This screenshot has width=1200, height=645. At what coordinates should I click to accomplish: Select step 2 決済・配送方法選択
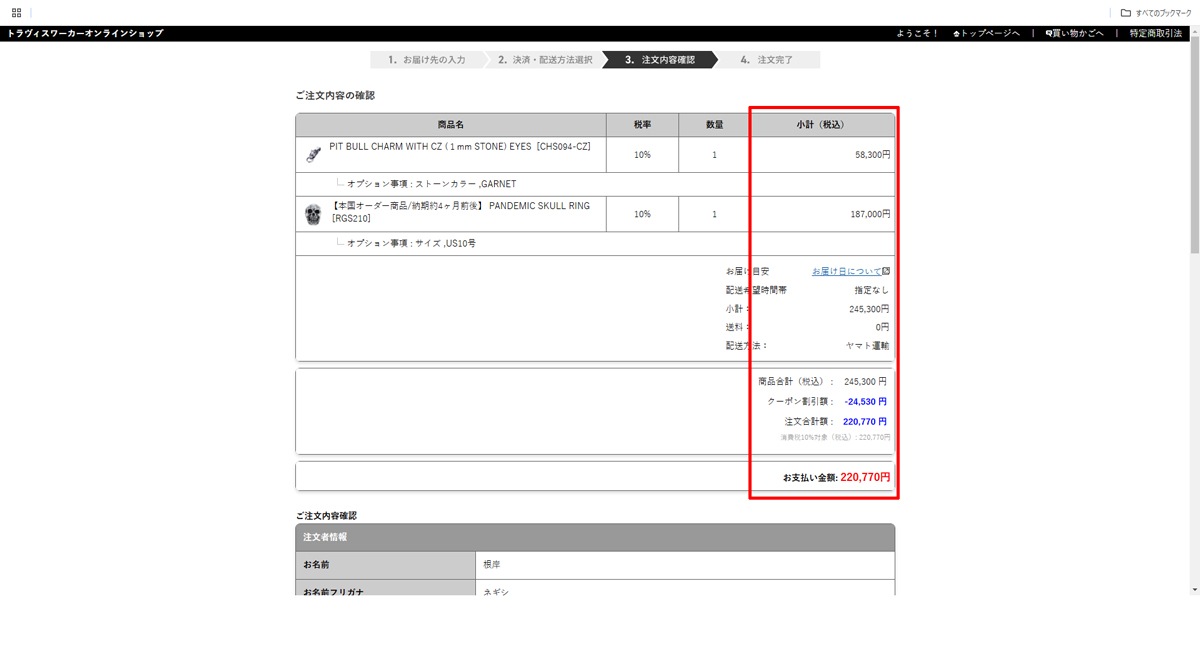pyautogui.click(x=545, y=60)
